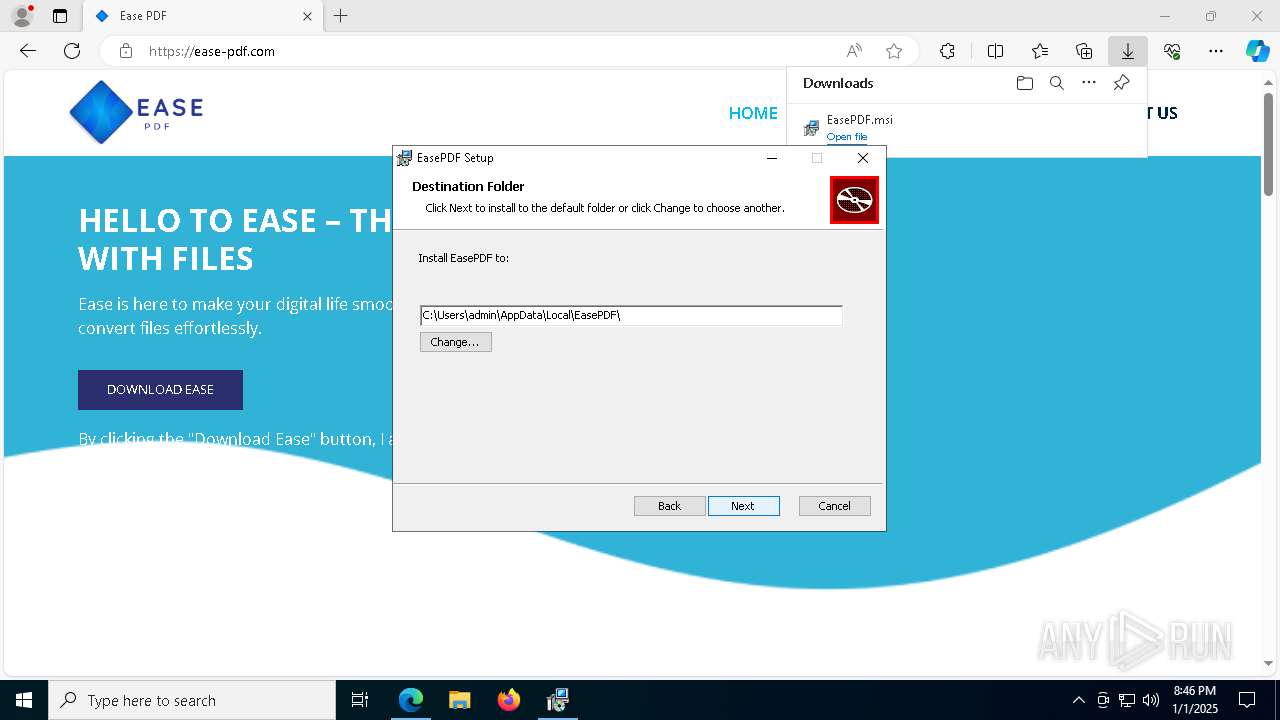Open the Collections icon
The height and width of the screenshot is (720, 1280).
click(1084, 51)
